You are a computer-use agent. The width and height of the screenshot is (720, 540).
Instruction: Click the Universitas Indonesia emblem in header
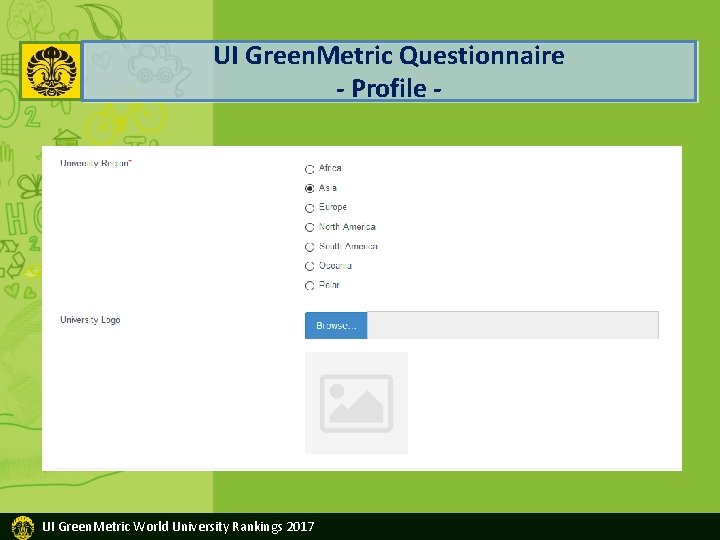coord(51,71)
